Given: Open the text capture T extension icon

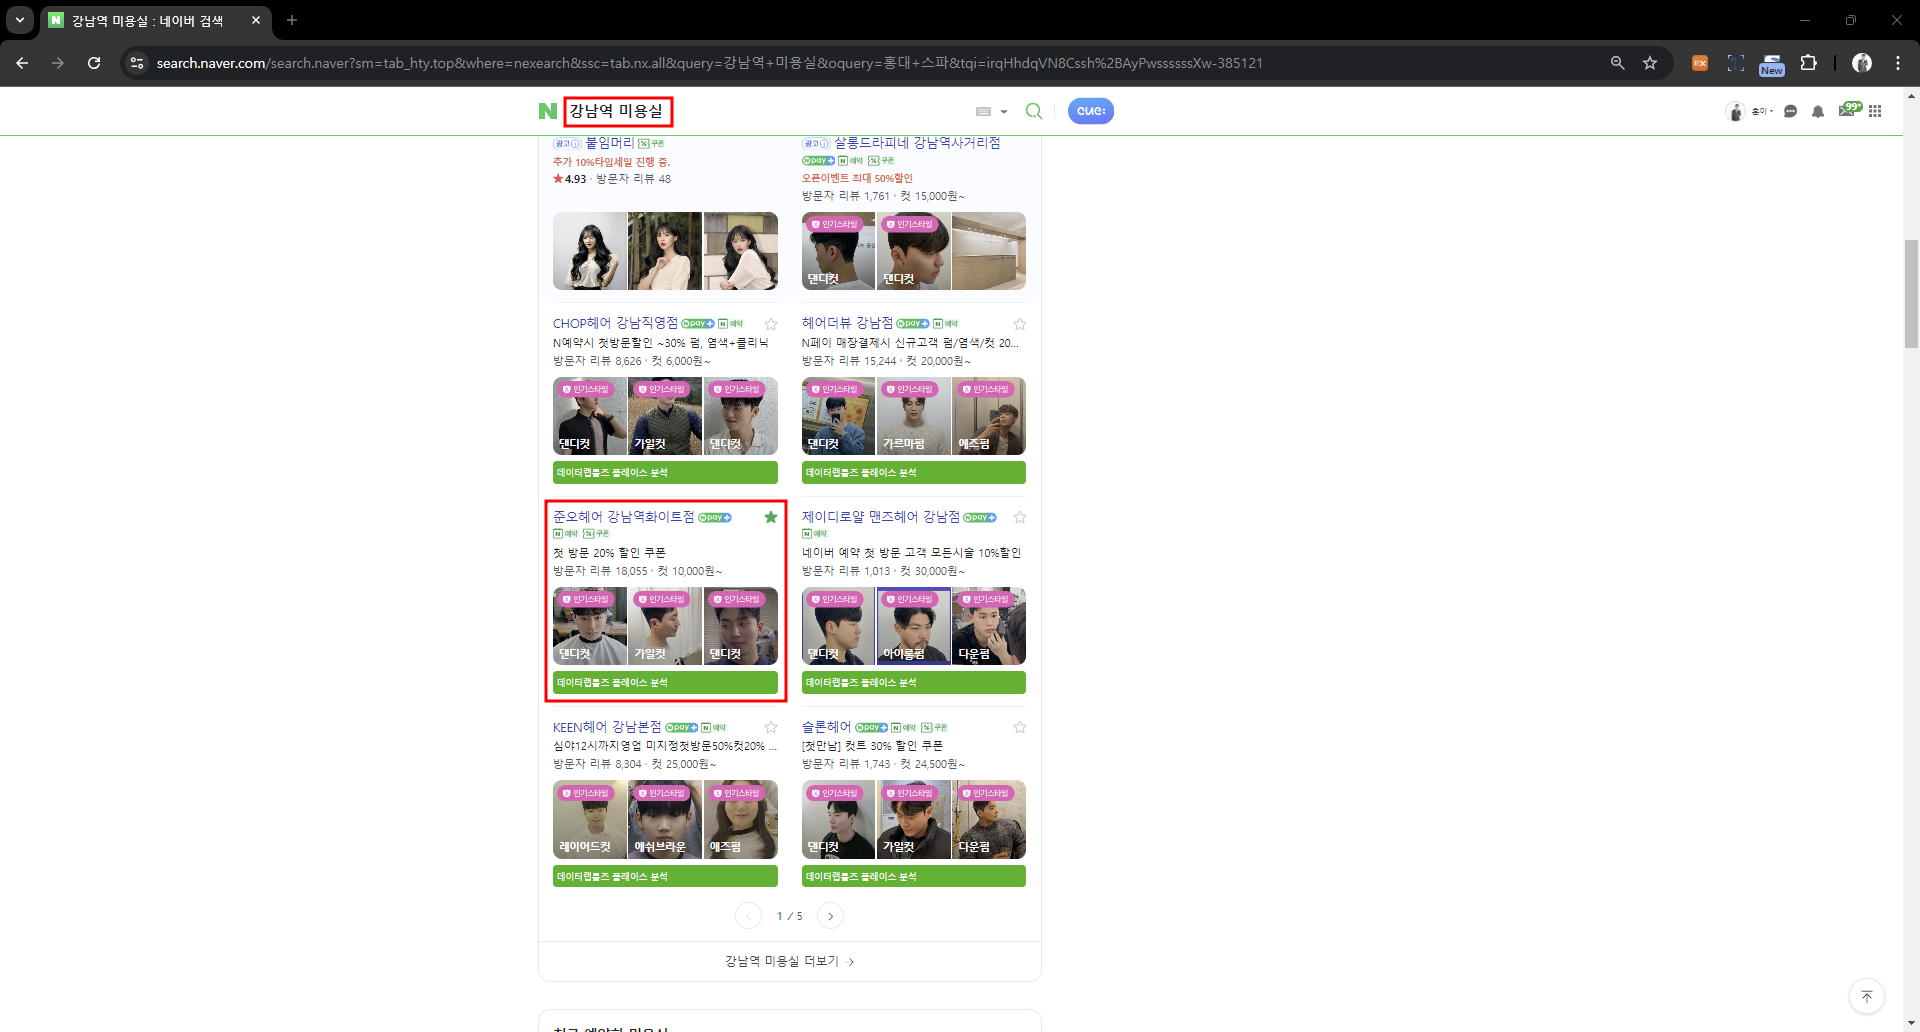Looking at the screenshot, I should [x=1736, y=63].
